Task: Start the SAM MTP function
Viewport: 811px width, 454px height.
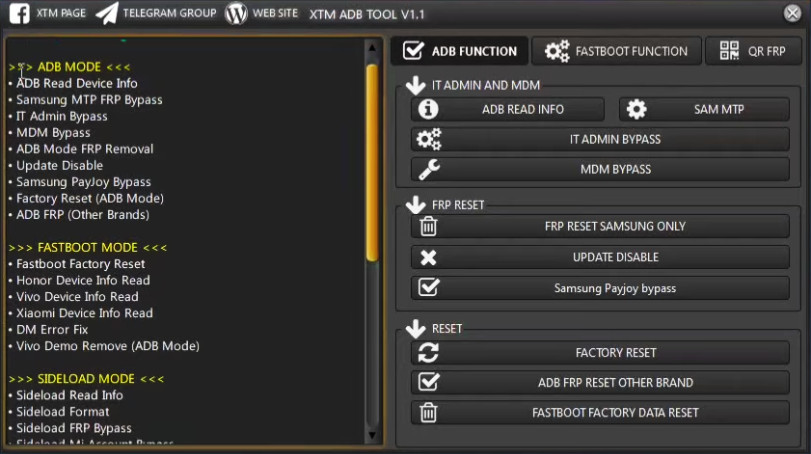Action: coord(704,109)
